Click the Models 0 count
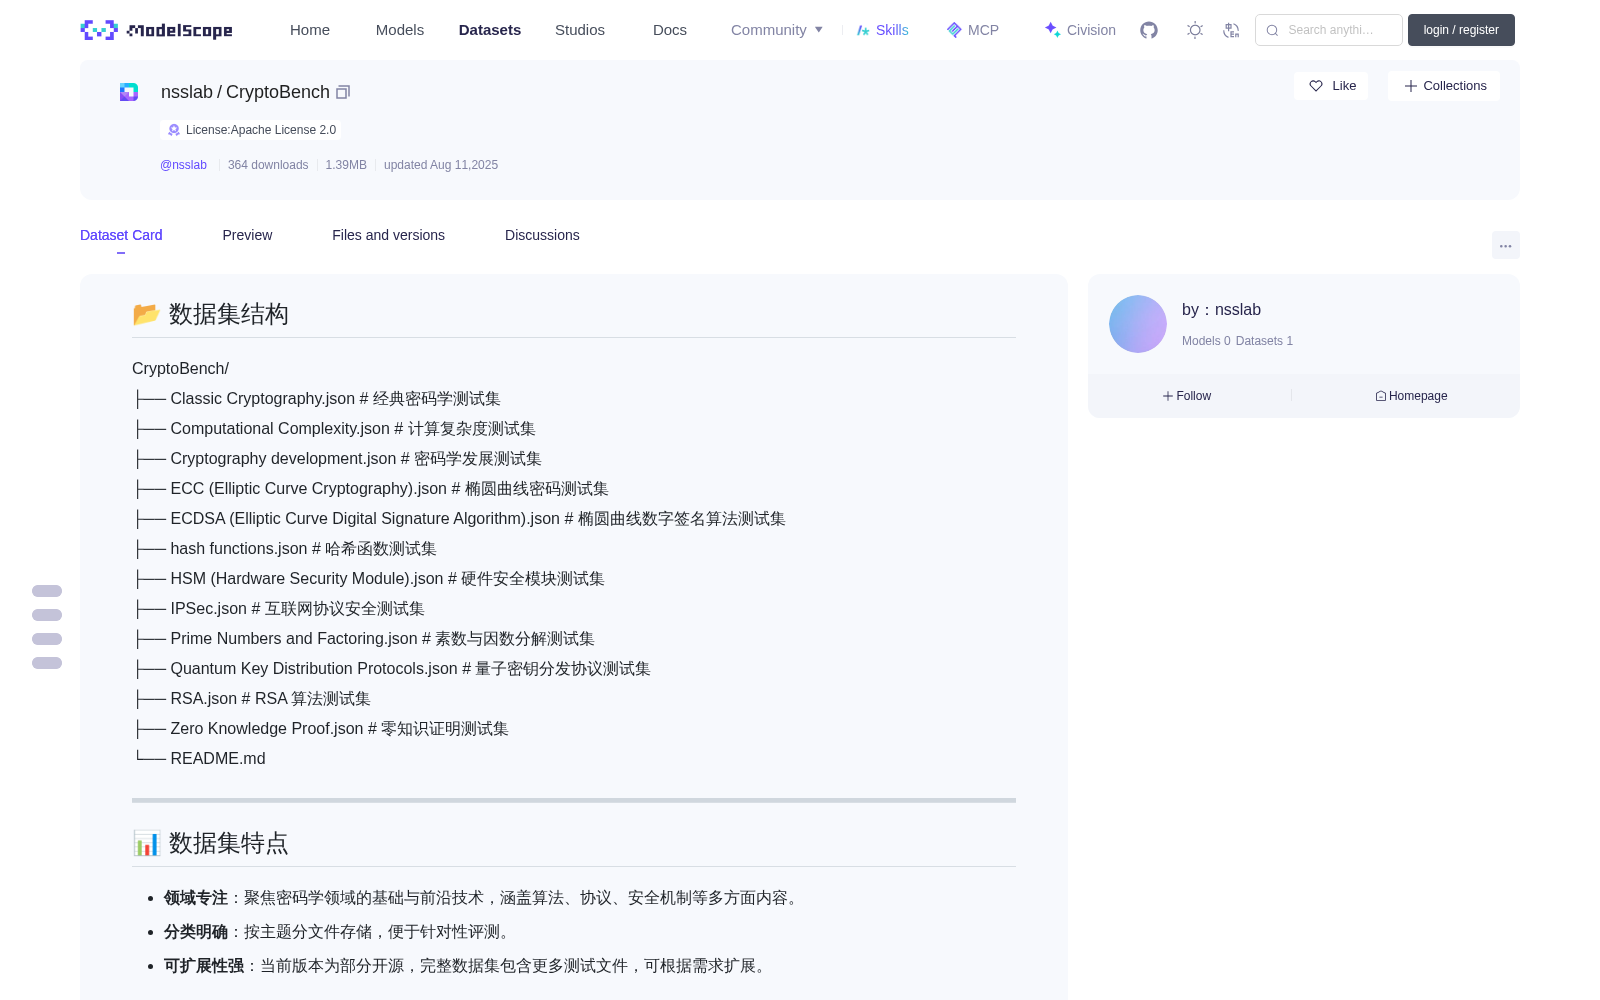This screenshot has width=1600, height=1000. tap(1206, 341)
